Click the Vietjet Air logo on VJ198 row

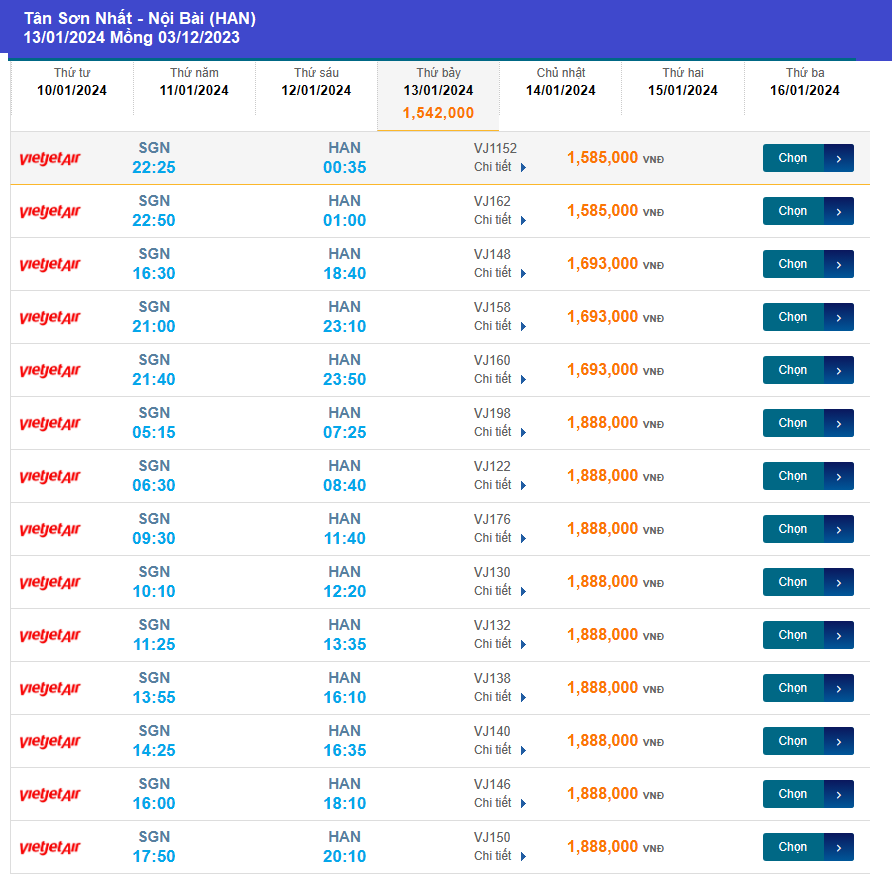coord(50,423)
